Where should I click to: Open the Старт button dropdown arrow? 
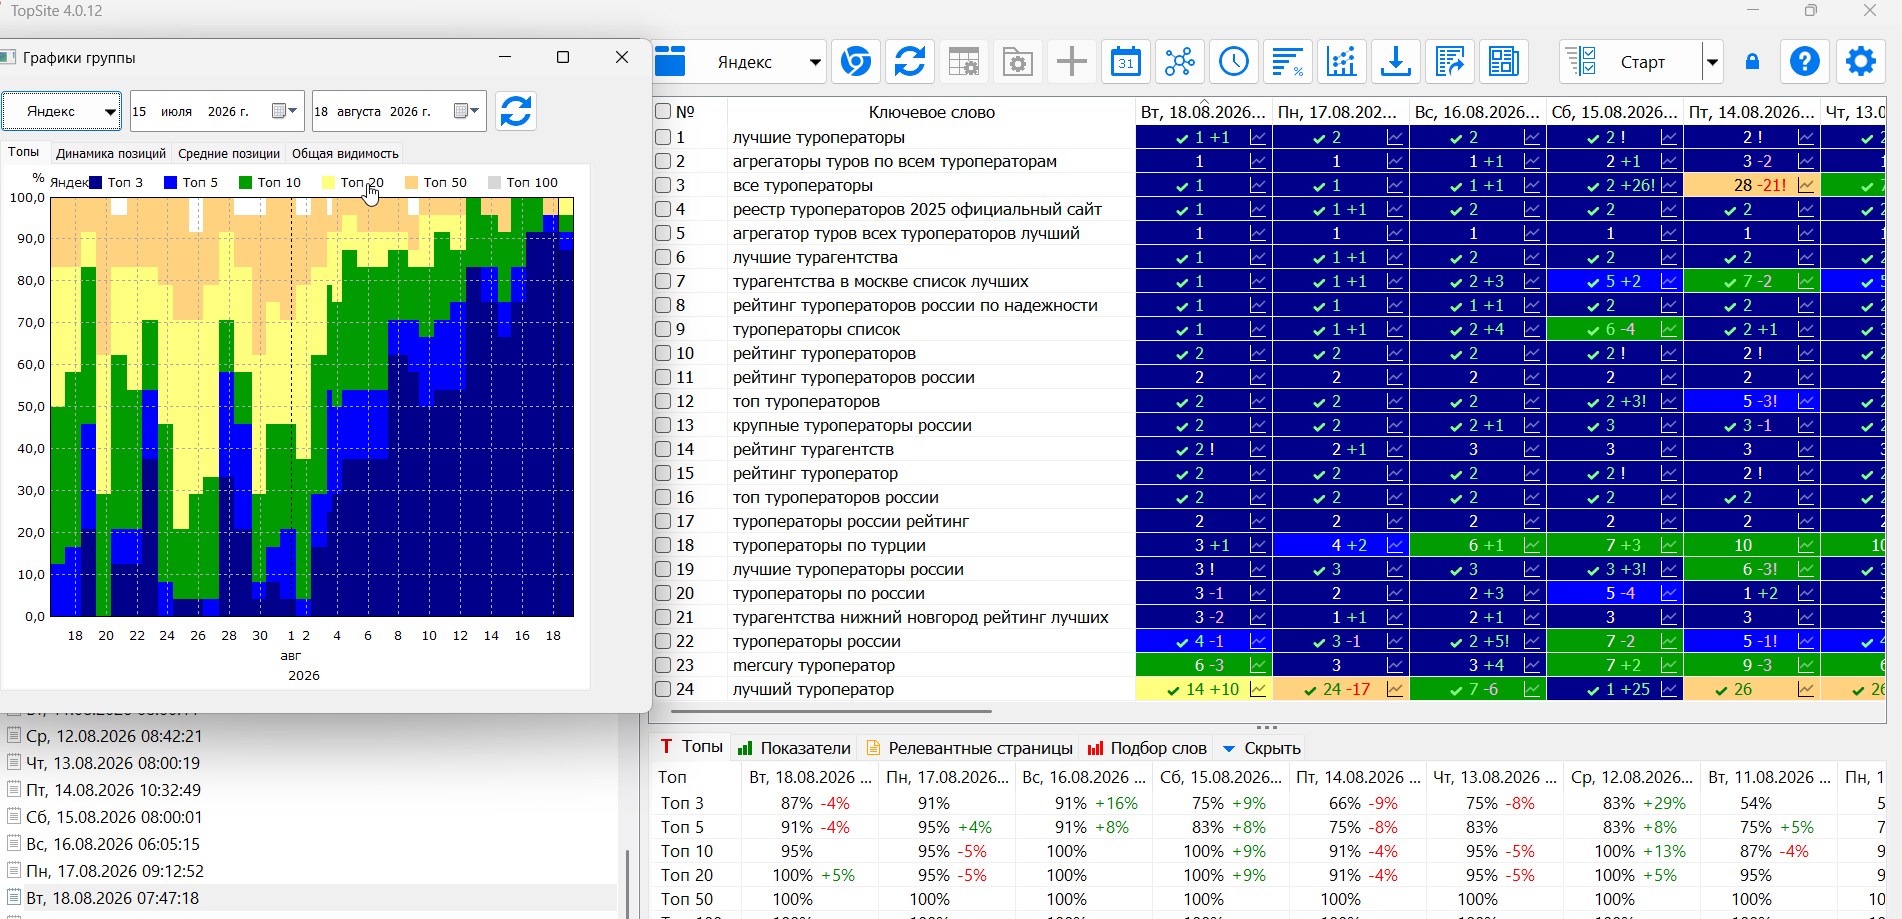pyautogui.click(x=1712, y=62)
